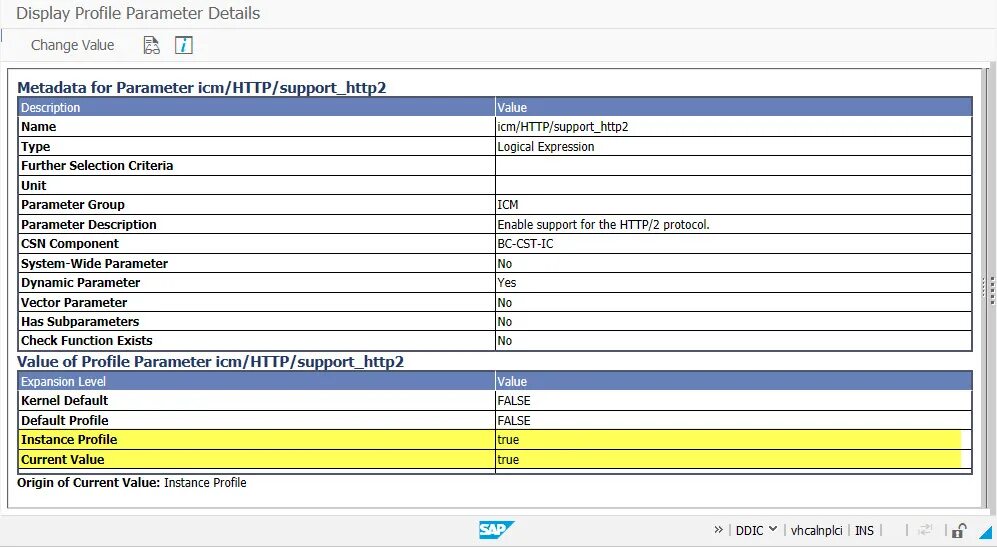Click the padlock icon in status bar

click(959, 530)
